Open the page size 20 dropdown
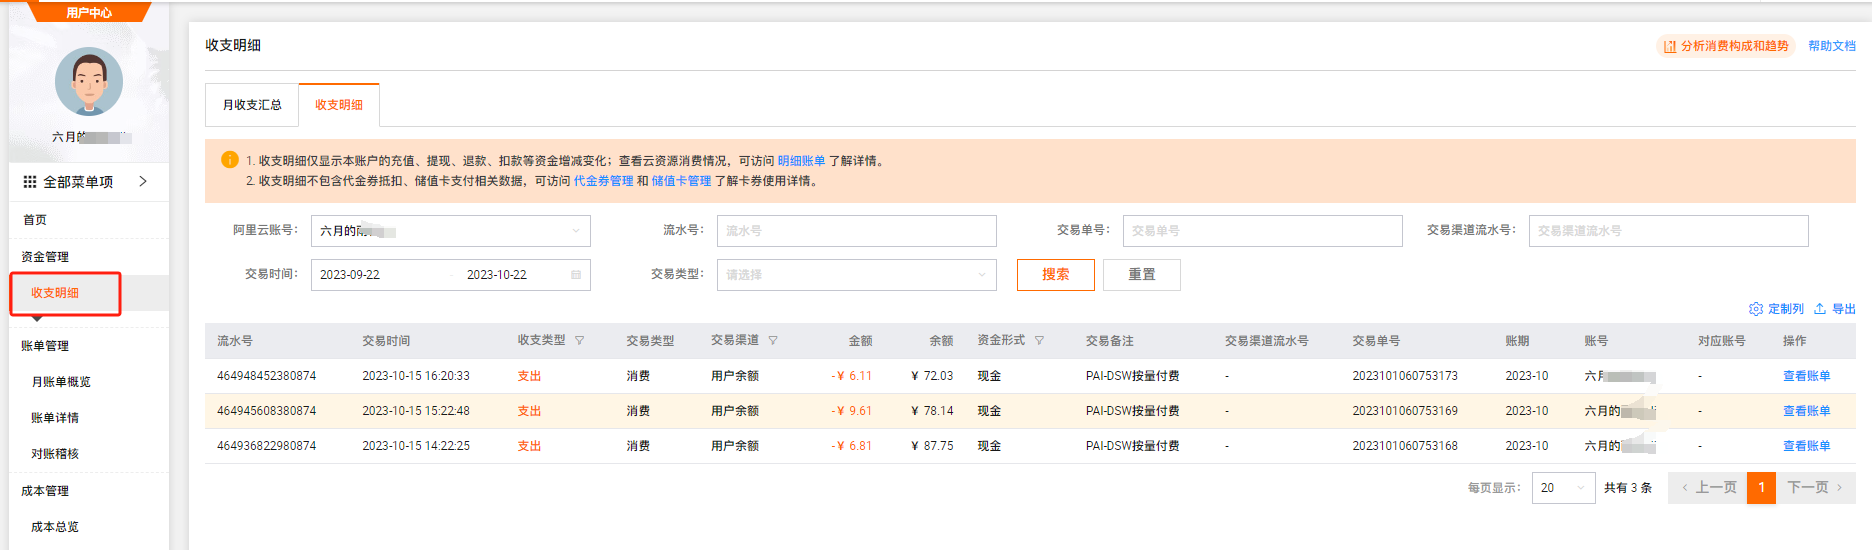The height and width of the screenshot is (550, 1872). tap(1563, 488)
